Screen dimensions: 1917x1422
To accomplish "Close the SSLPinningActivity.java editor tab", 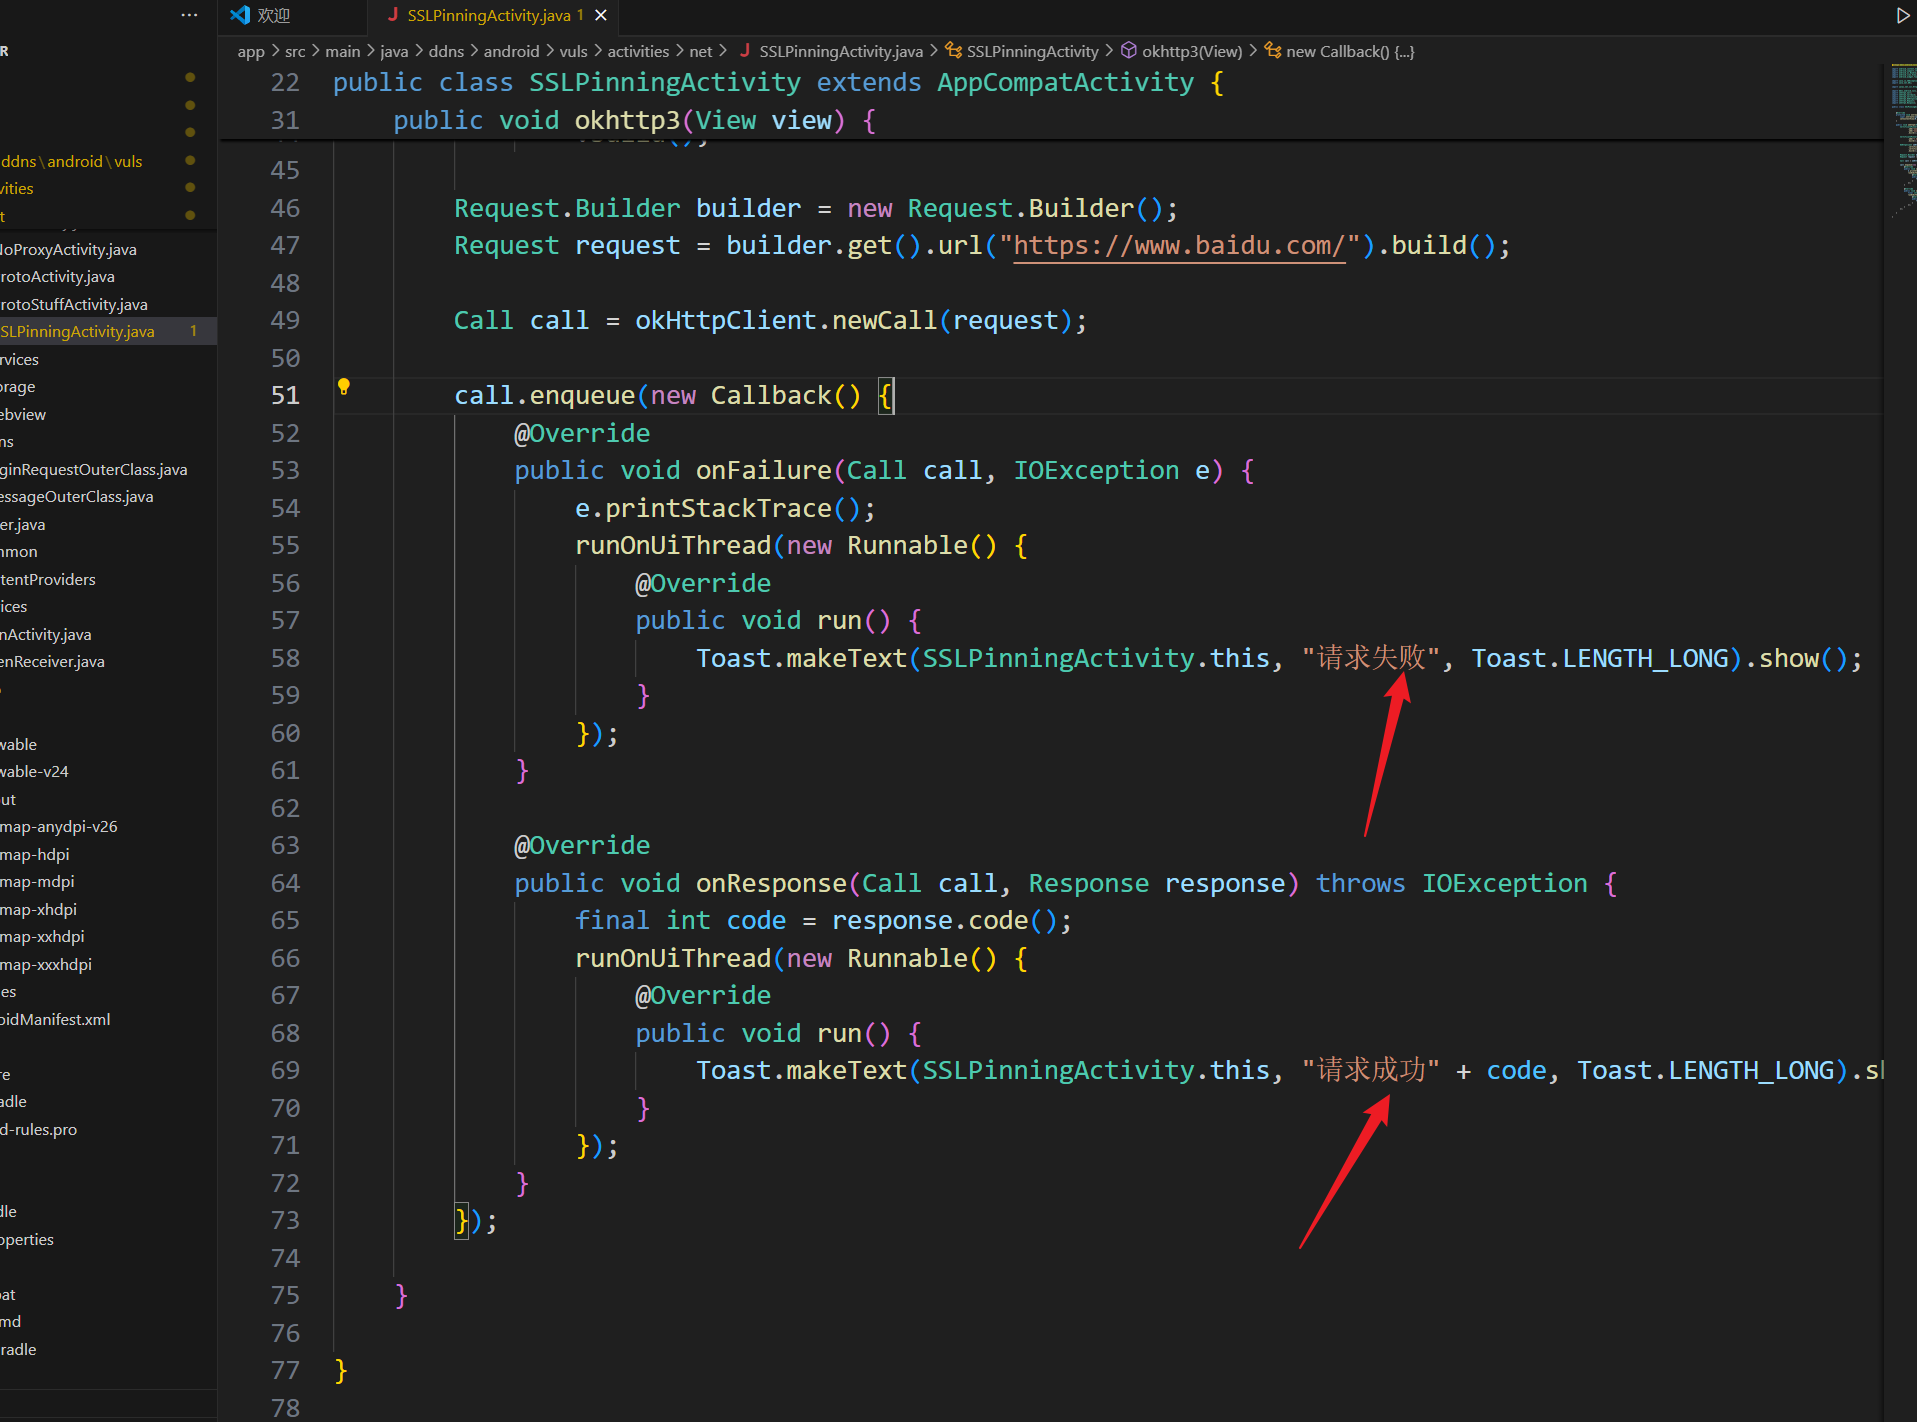I will [x=601, y=15].
